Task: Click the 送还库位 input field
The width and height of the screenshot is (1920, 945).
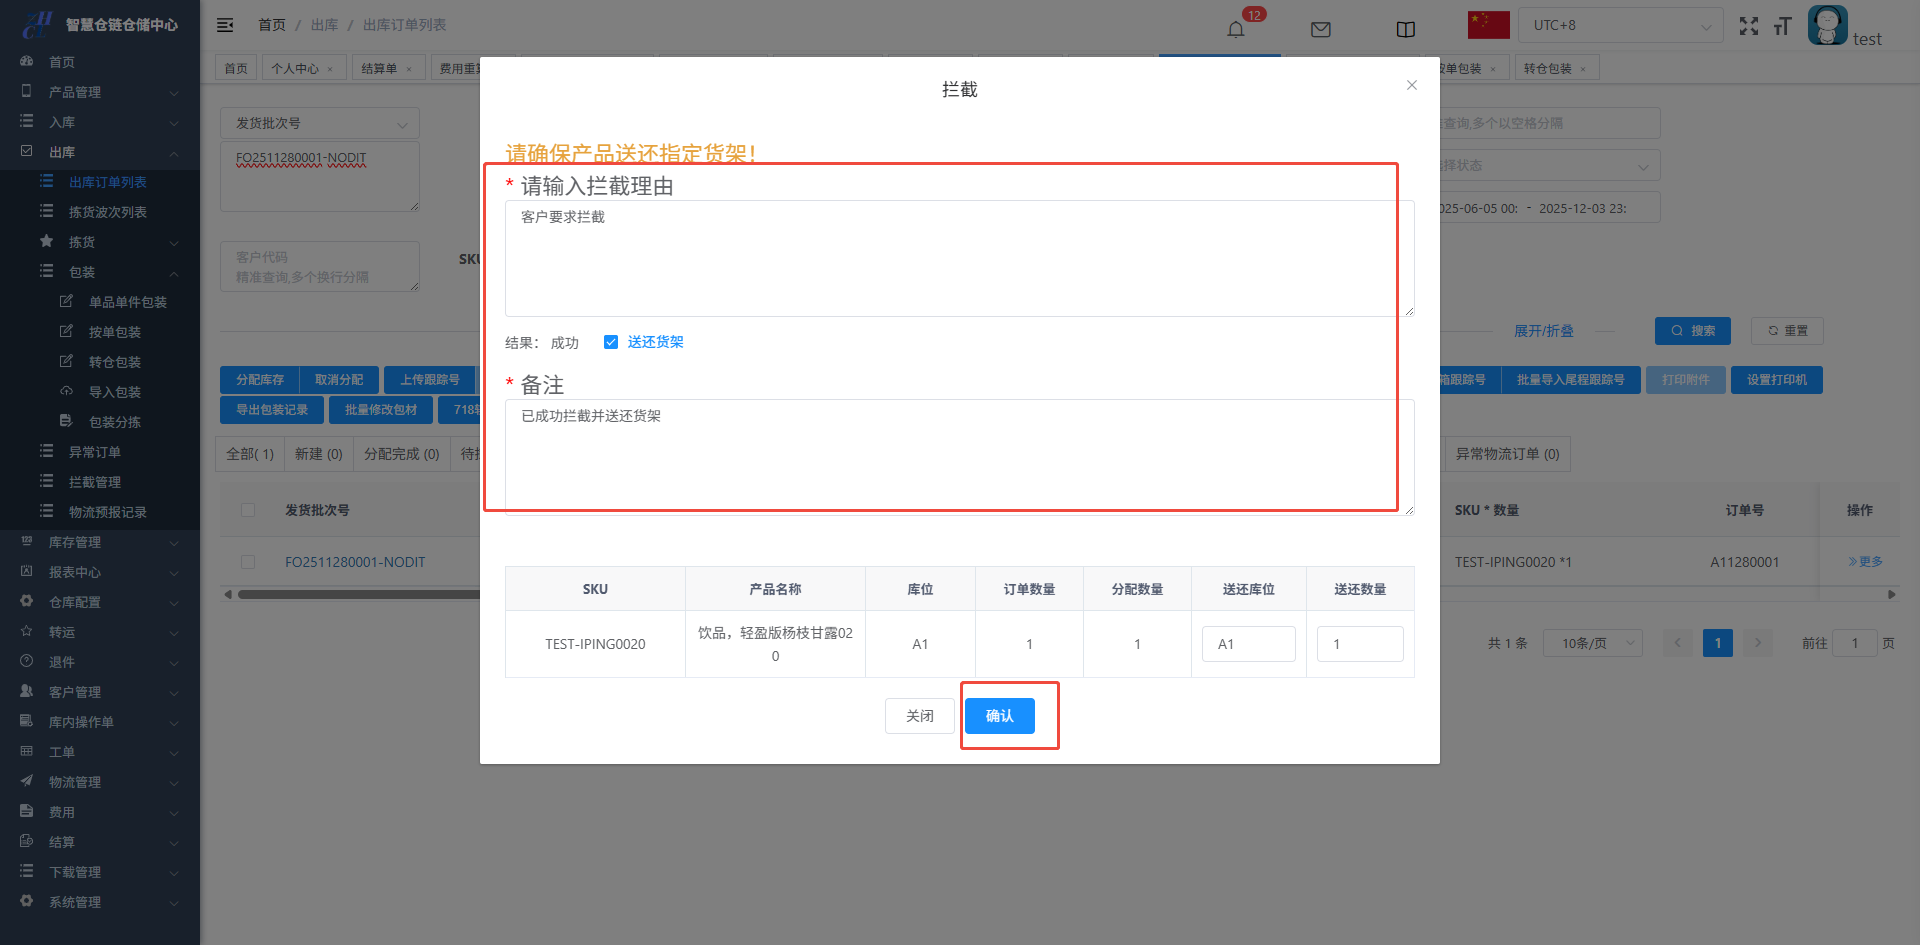Action: [1248, 644]
